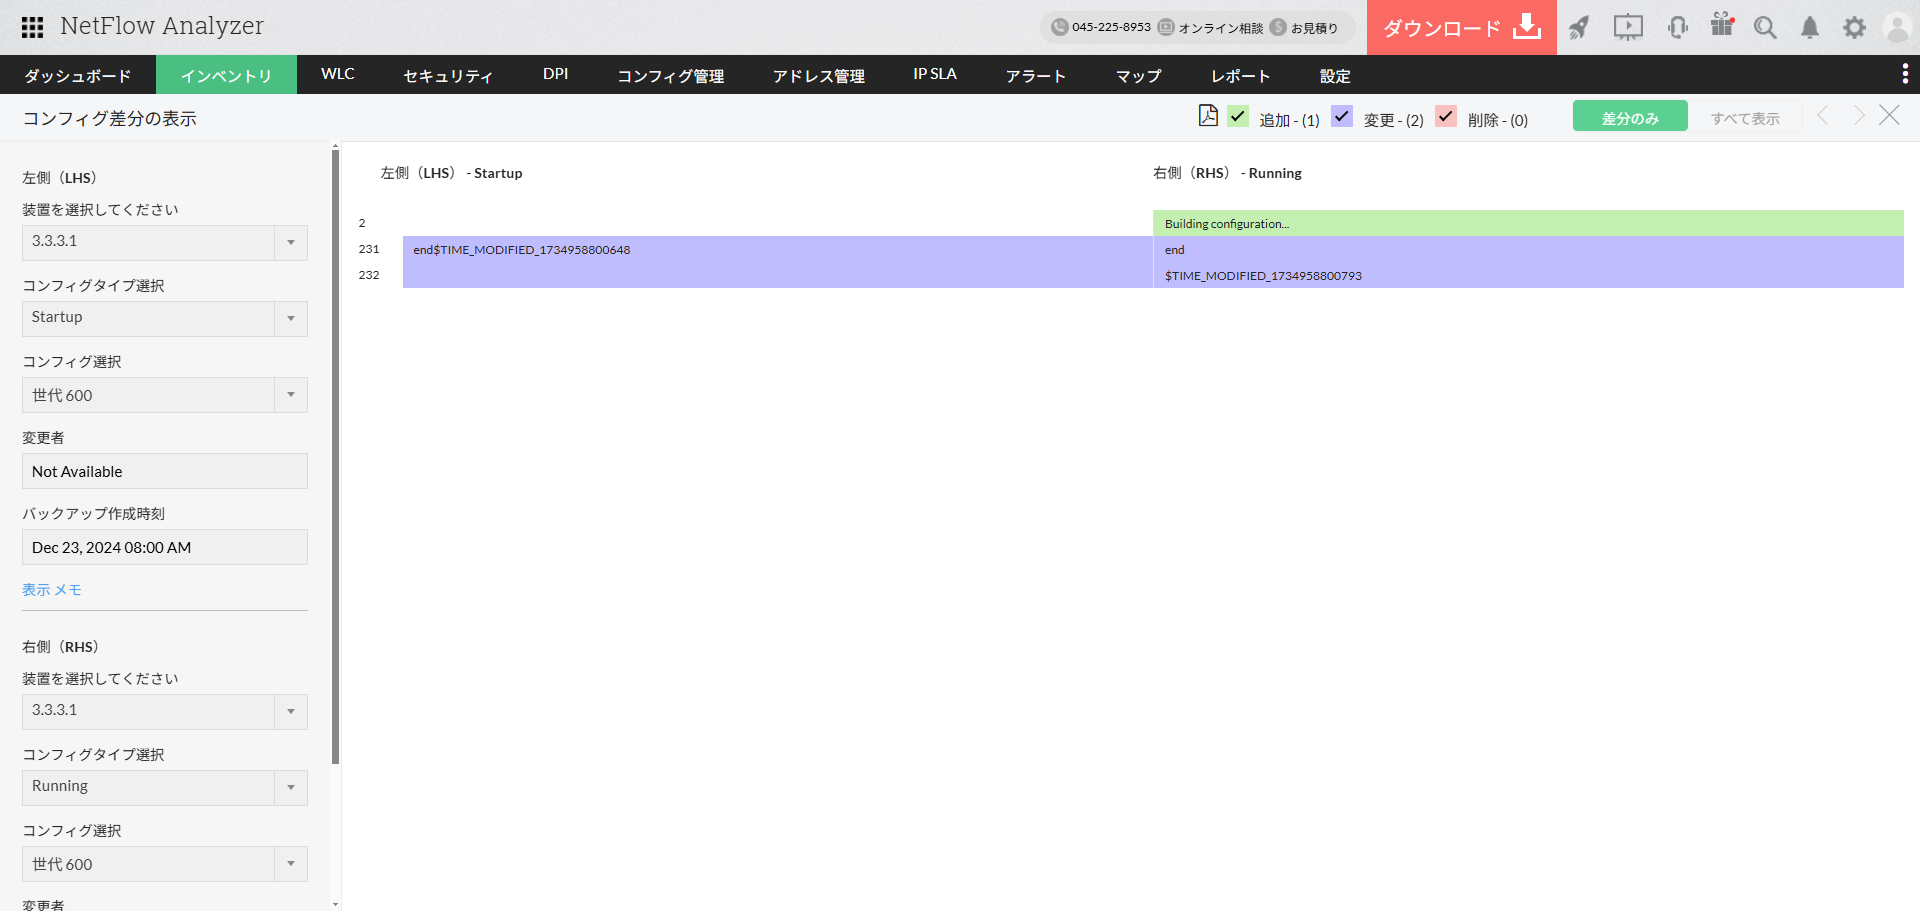
Task: Click the left panel vertical scrollbar
Action: click(x=336, y=457)
